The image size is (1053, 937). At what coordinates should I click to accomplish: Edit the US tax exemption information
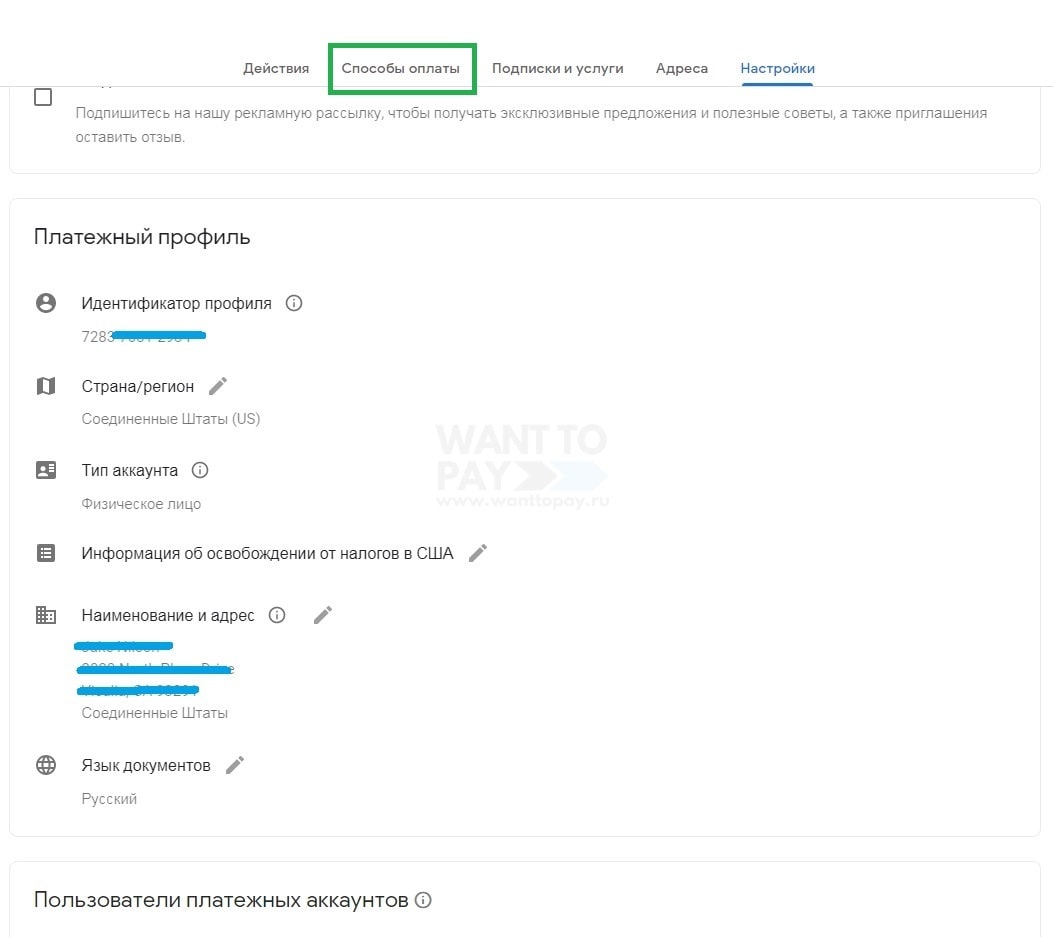[478, 553]
